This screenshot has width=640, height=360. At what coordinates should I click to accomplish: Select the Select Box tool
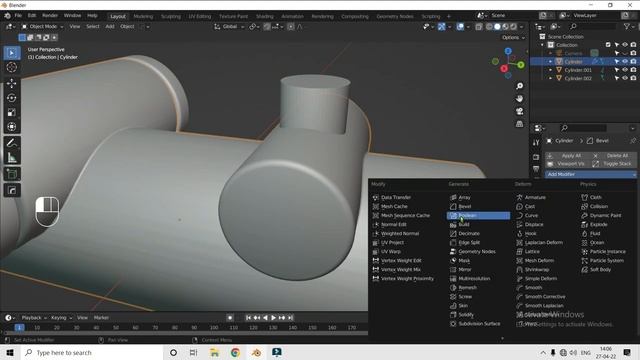click(x=12, y=53)
